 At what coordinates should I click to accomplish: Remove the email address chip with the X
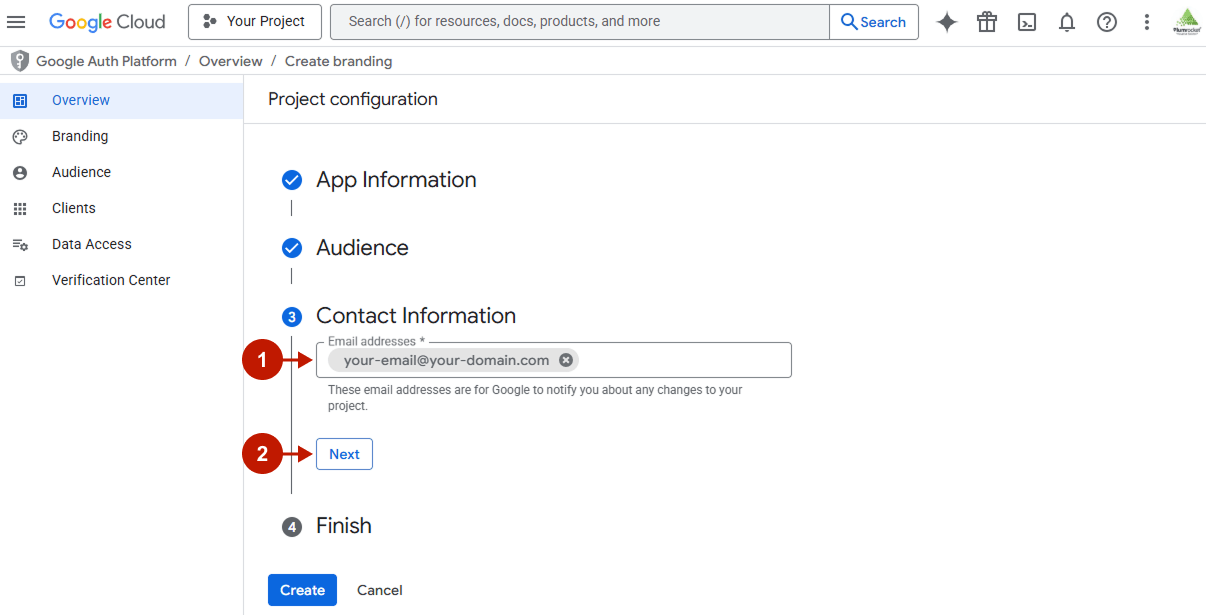pos(566,359)
